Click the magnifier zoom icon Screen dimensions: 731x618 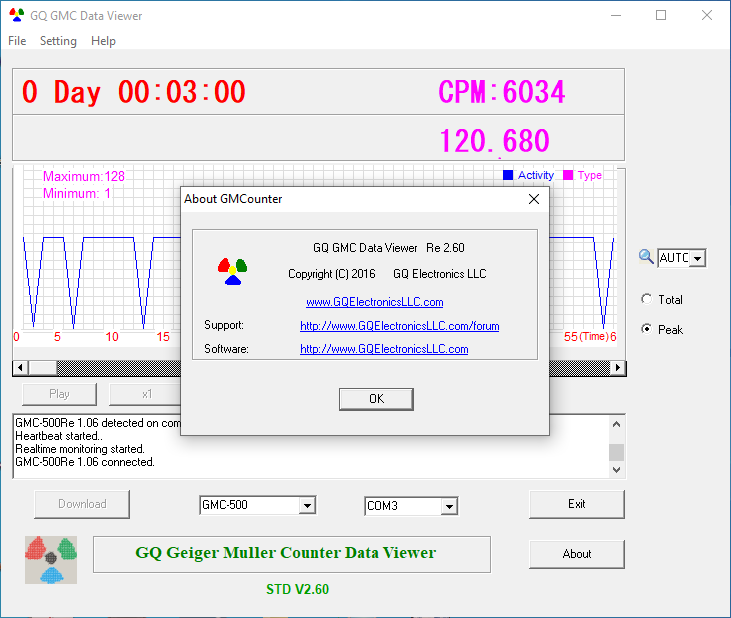coord(646,257)
